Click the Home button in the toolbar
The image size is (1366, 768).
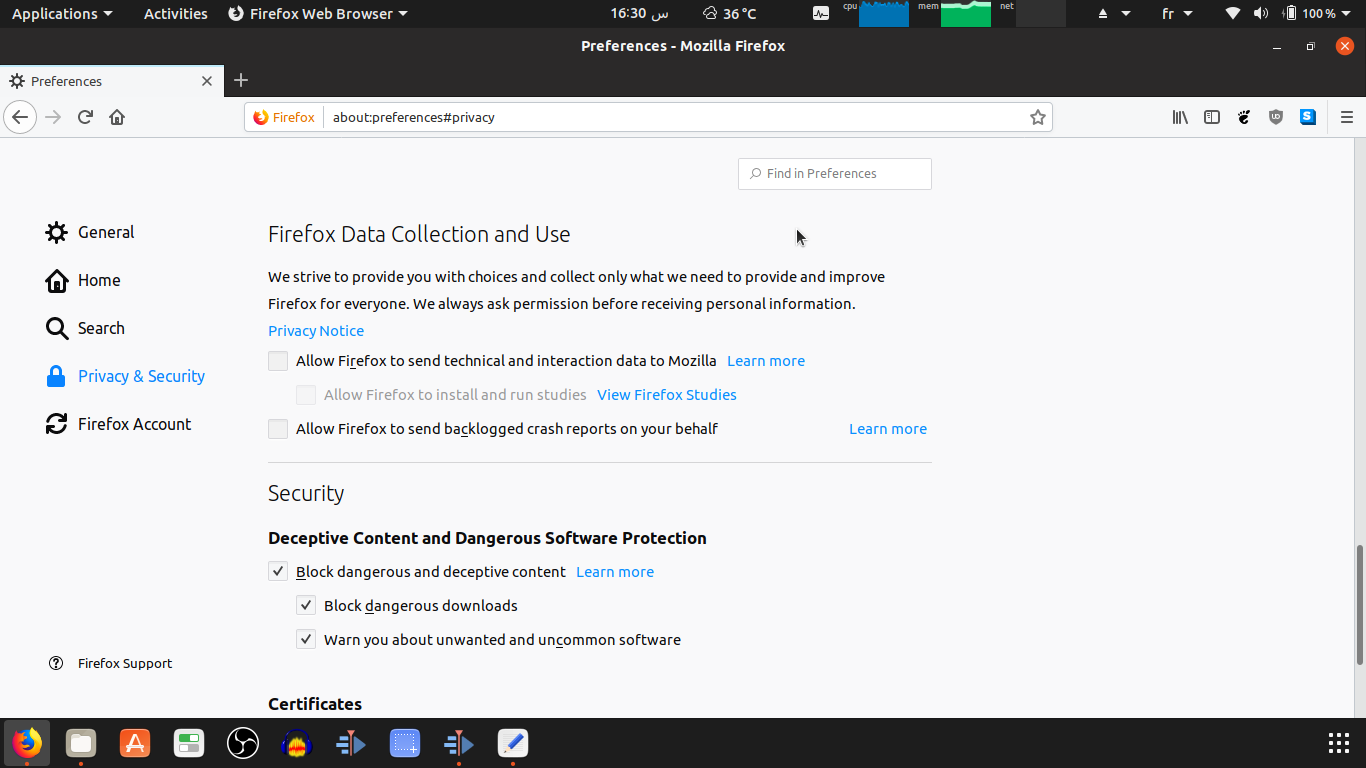117,117
